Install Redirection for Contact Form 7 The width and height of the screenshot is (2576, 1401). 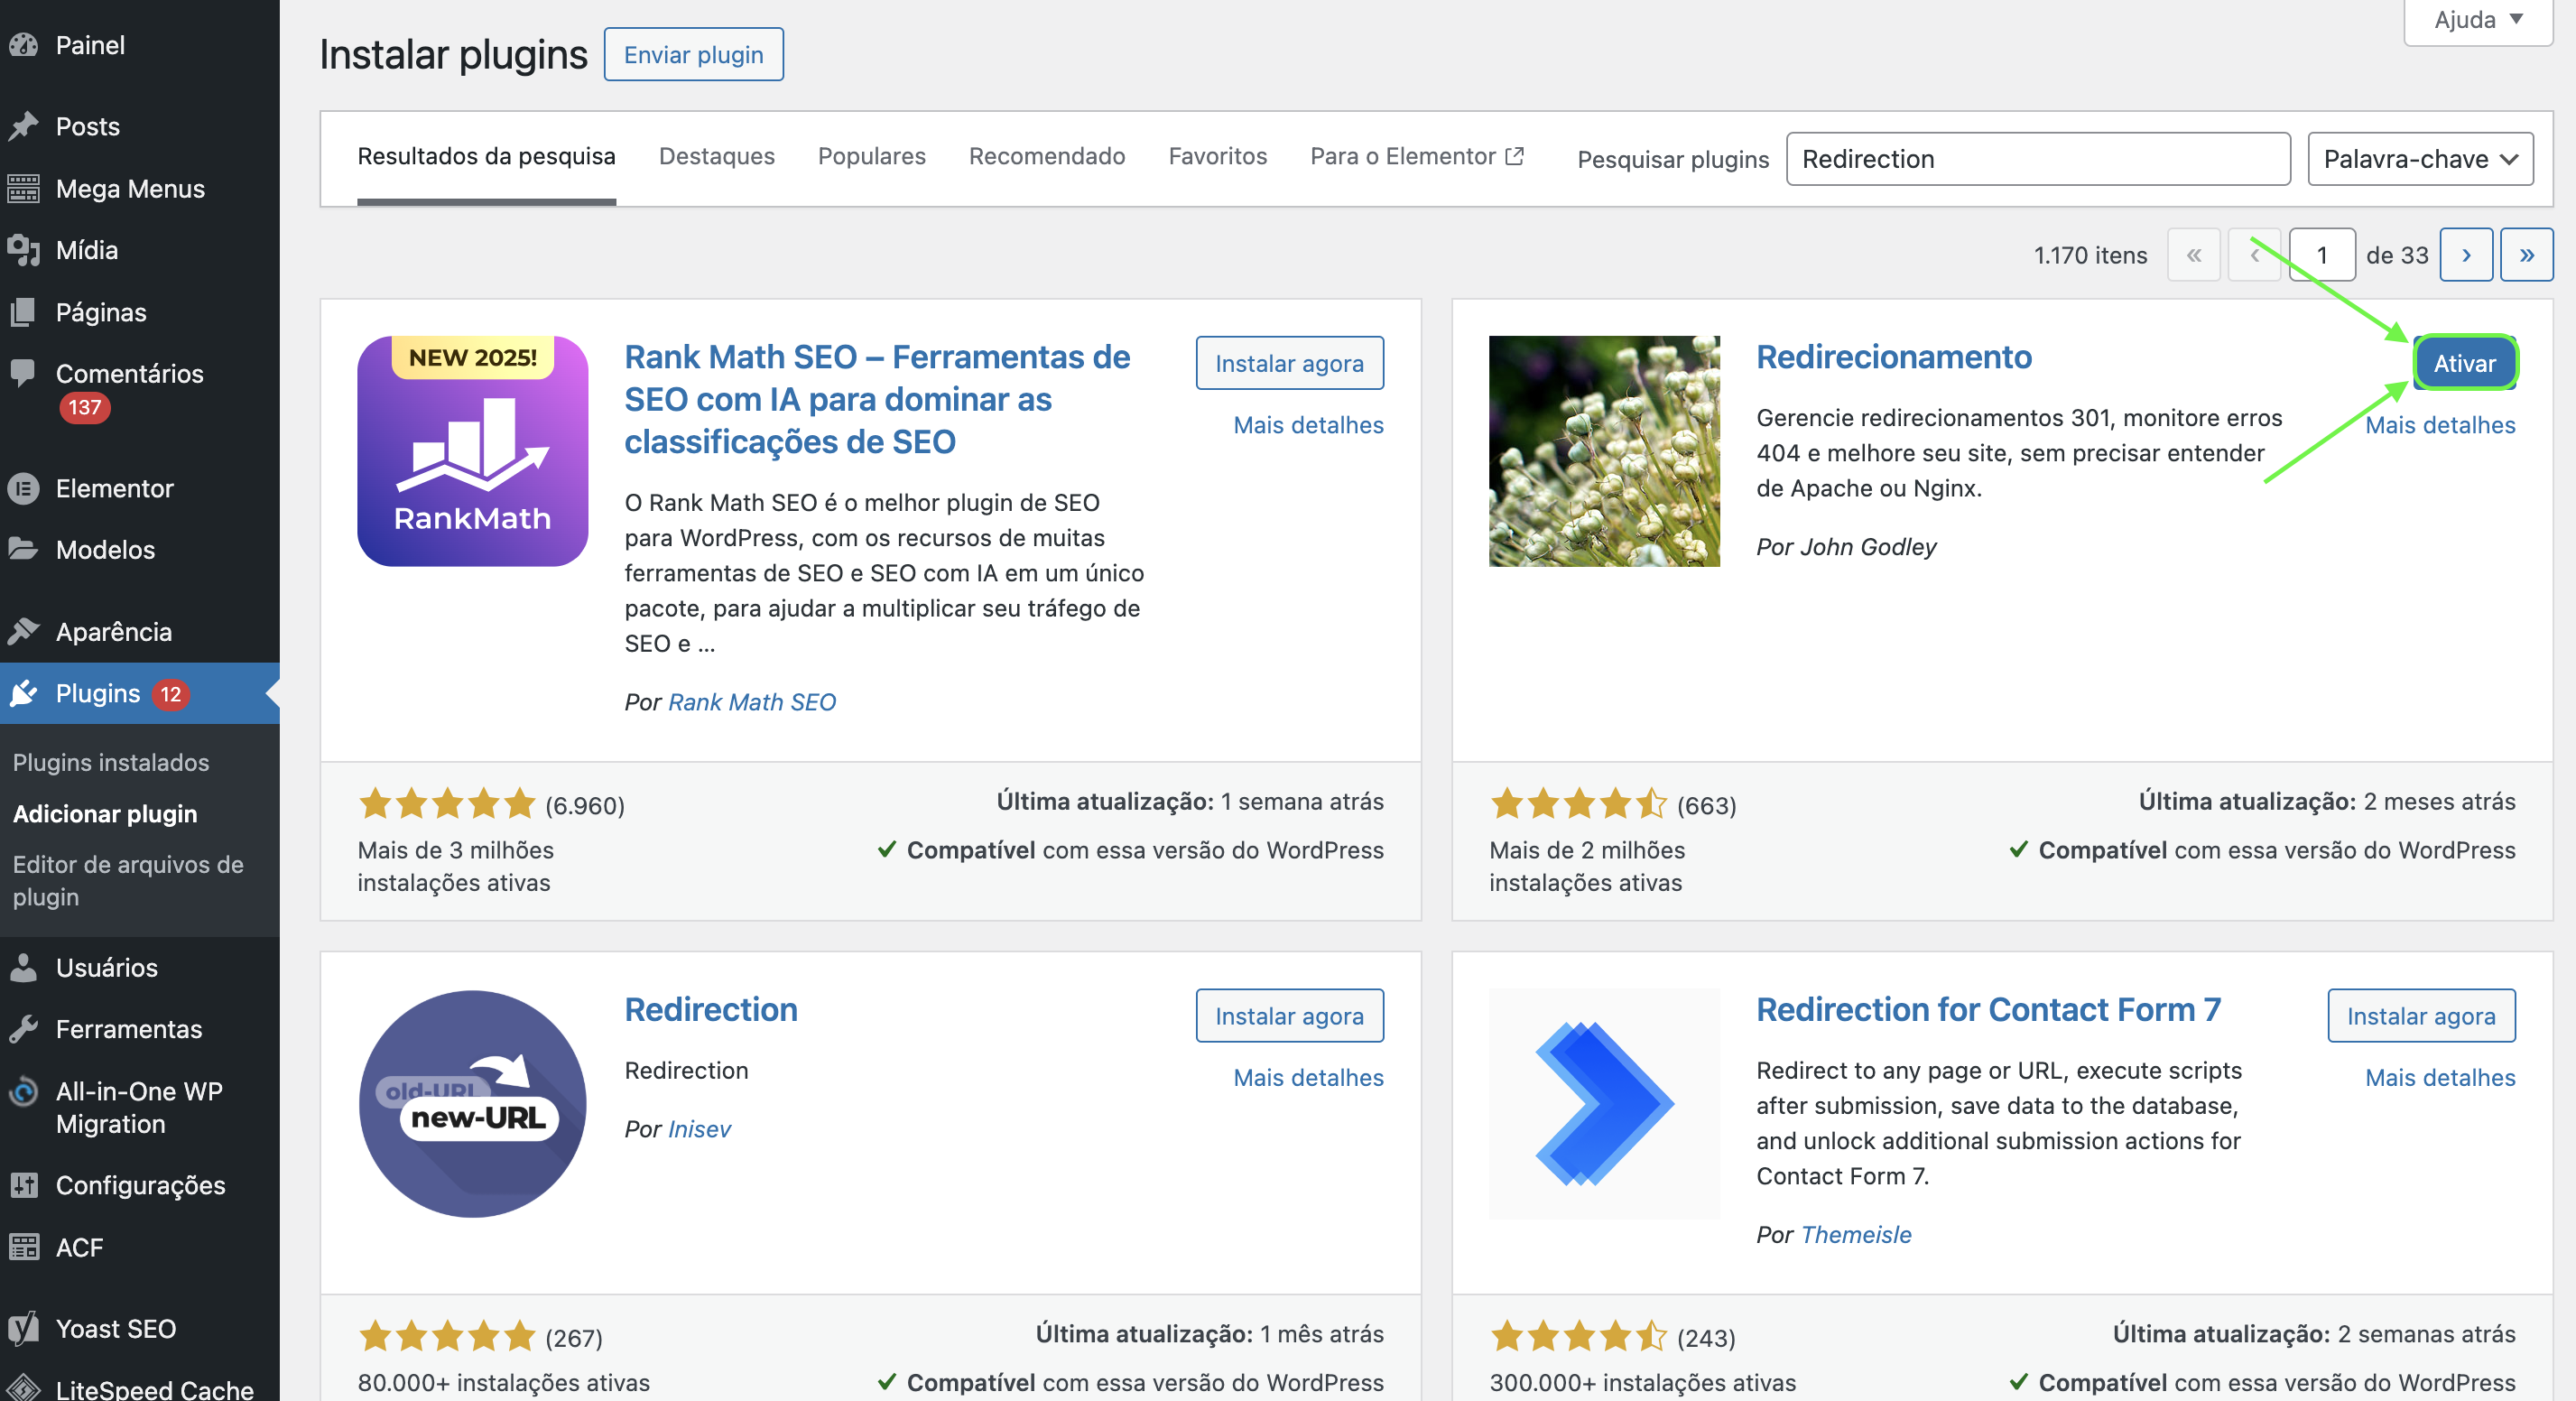click(x=2421, y=1016)
